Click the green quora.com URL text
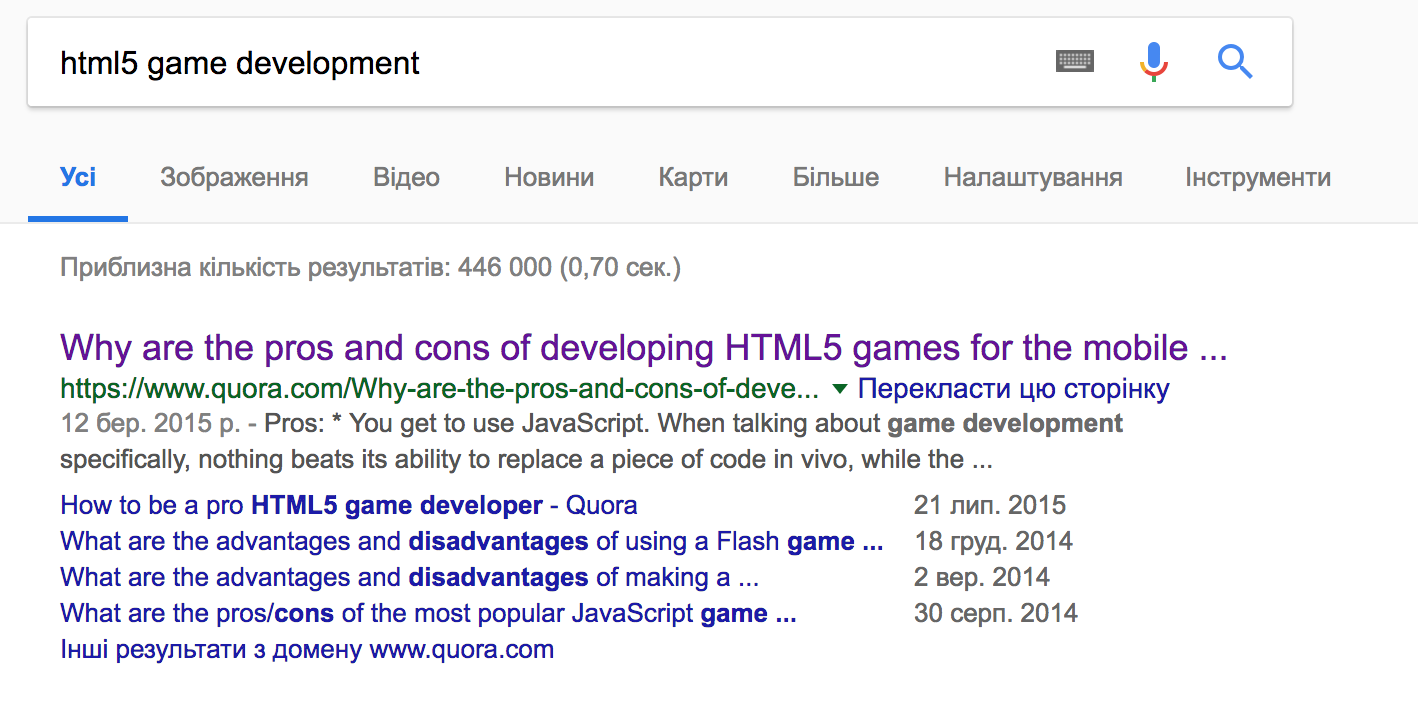1418x710 pixels. click(x=440, y=388)
